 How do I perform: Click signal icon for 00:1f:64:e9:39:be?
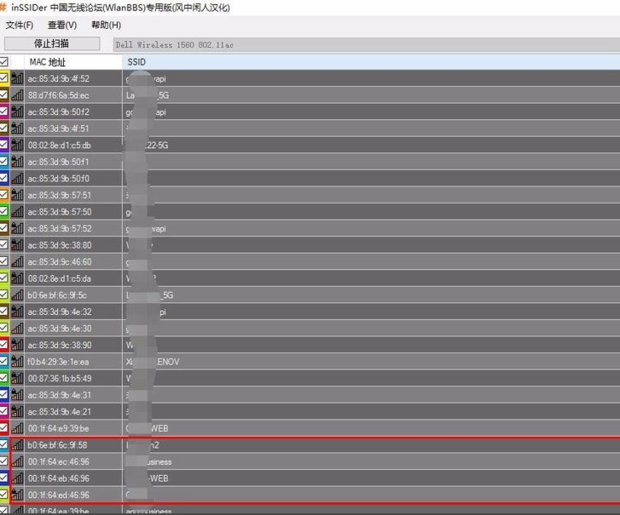17,428
